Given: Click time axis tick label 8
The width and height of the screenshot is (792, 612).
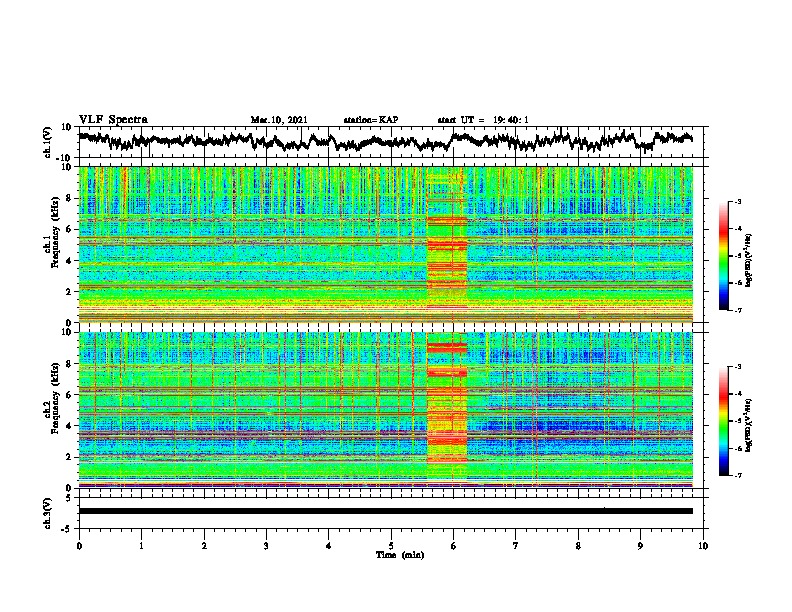Looking at the screenshot, I should 578,546.
